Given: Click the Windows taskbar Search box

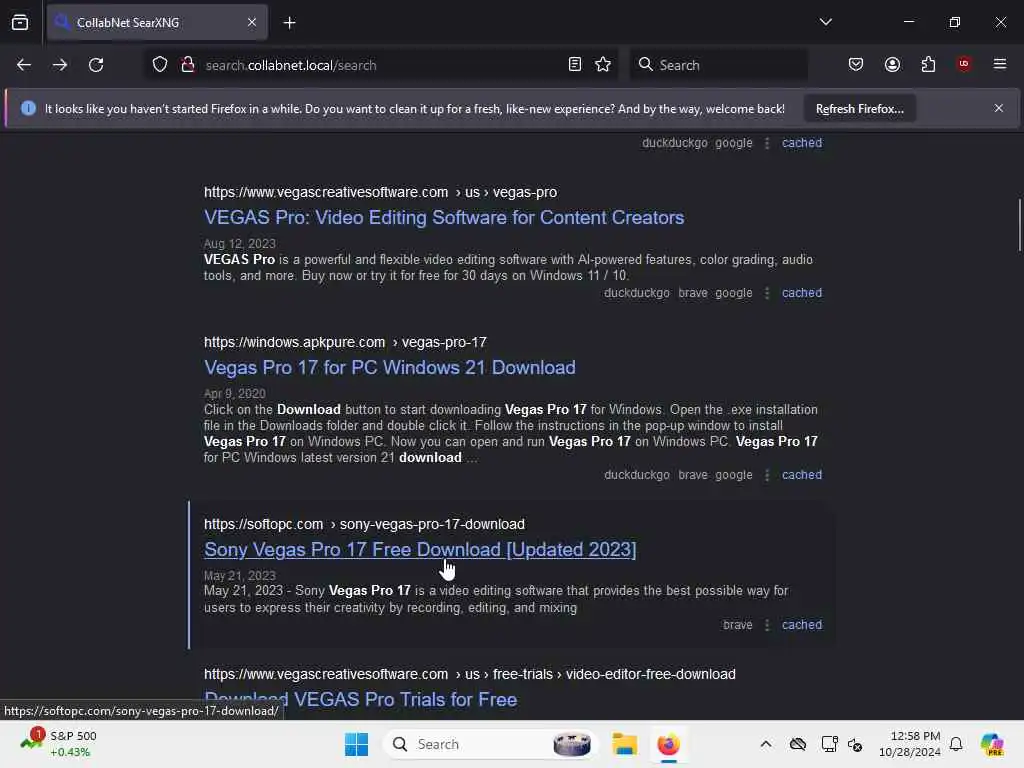Looking at the screenshot, I should 491,744.
